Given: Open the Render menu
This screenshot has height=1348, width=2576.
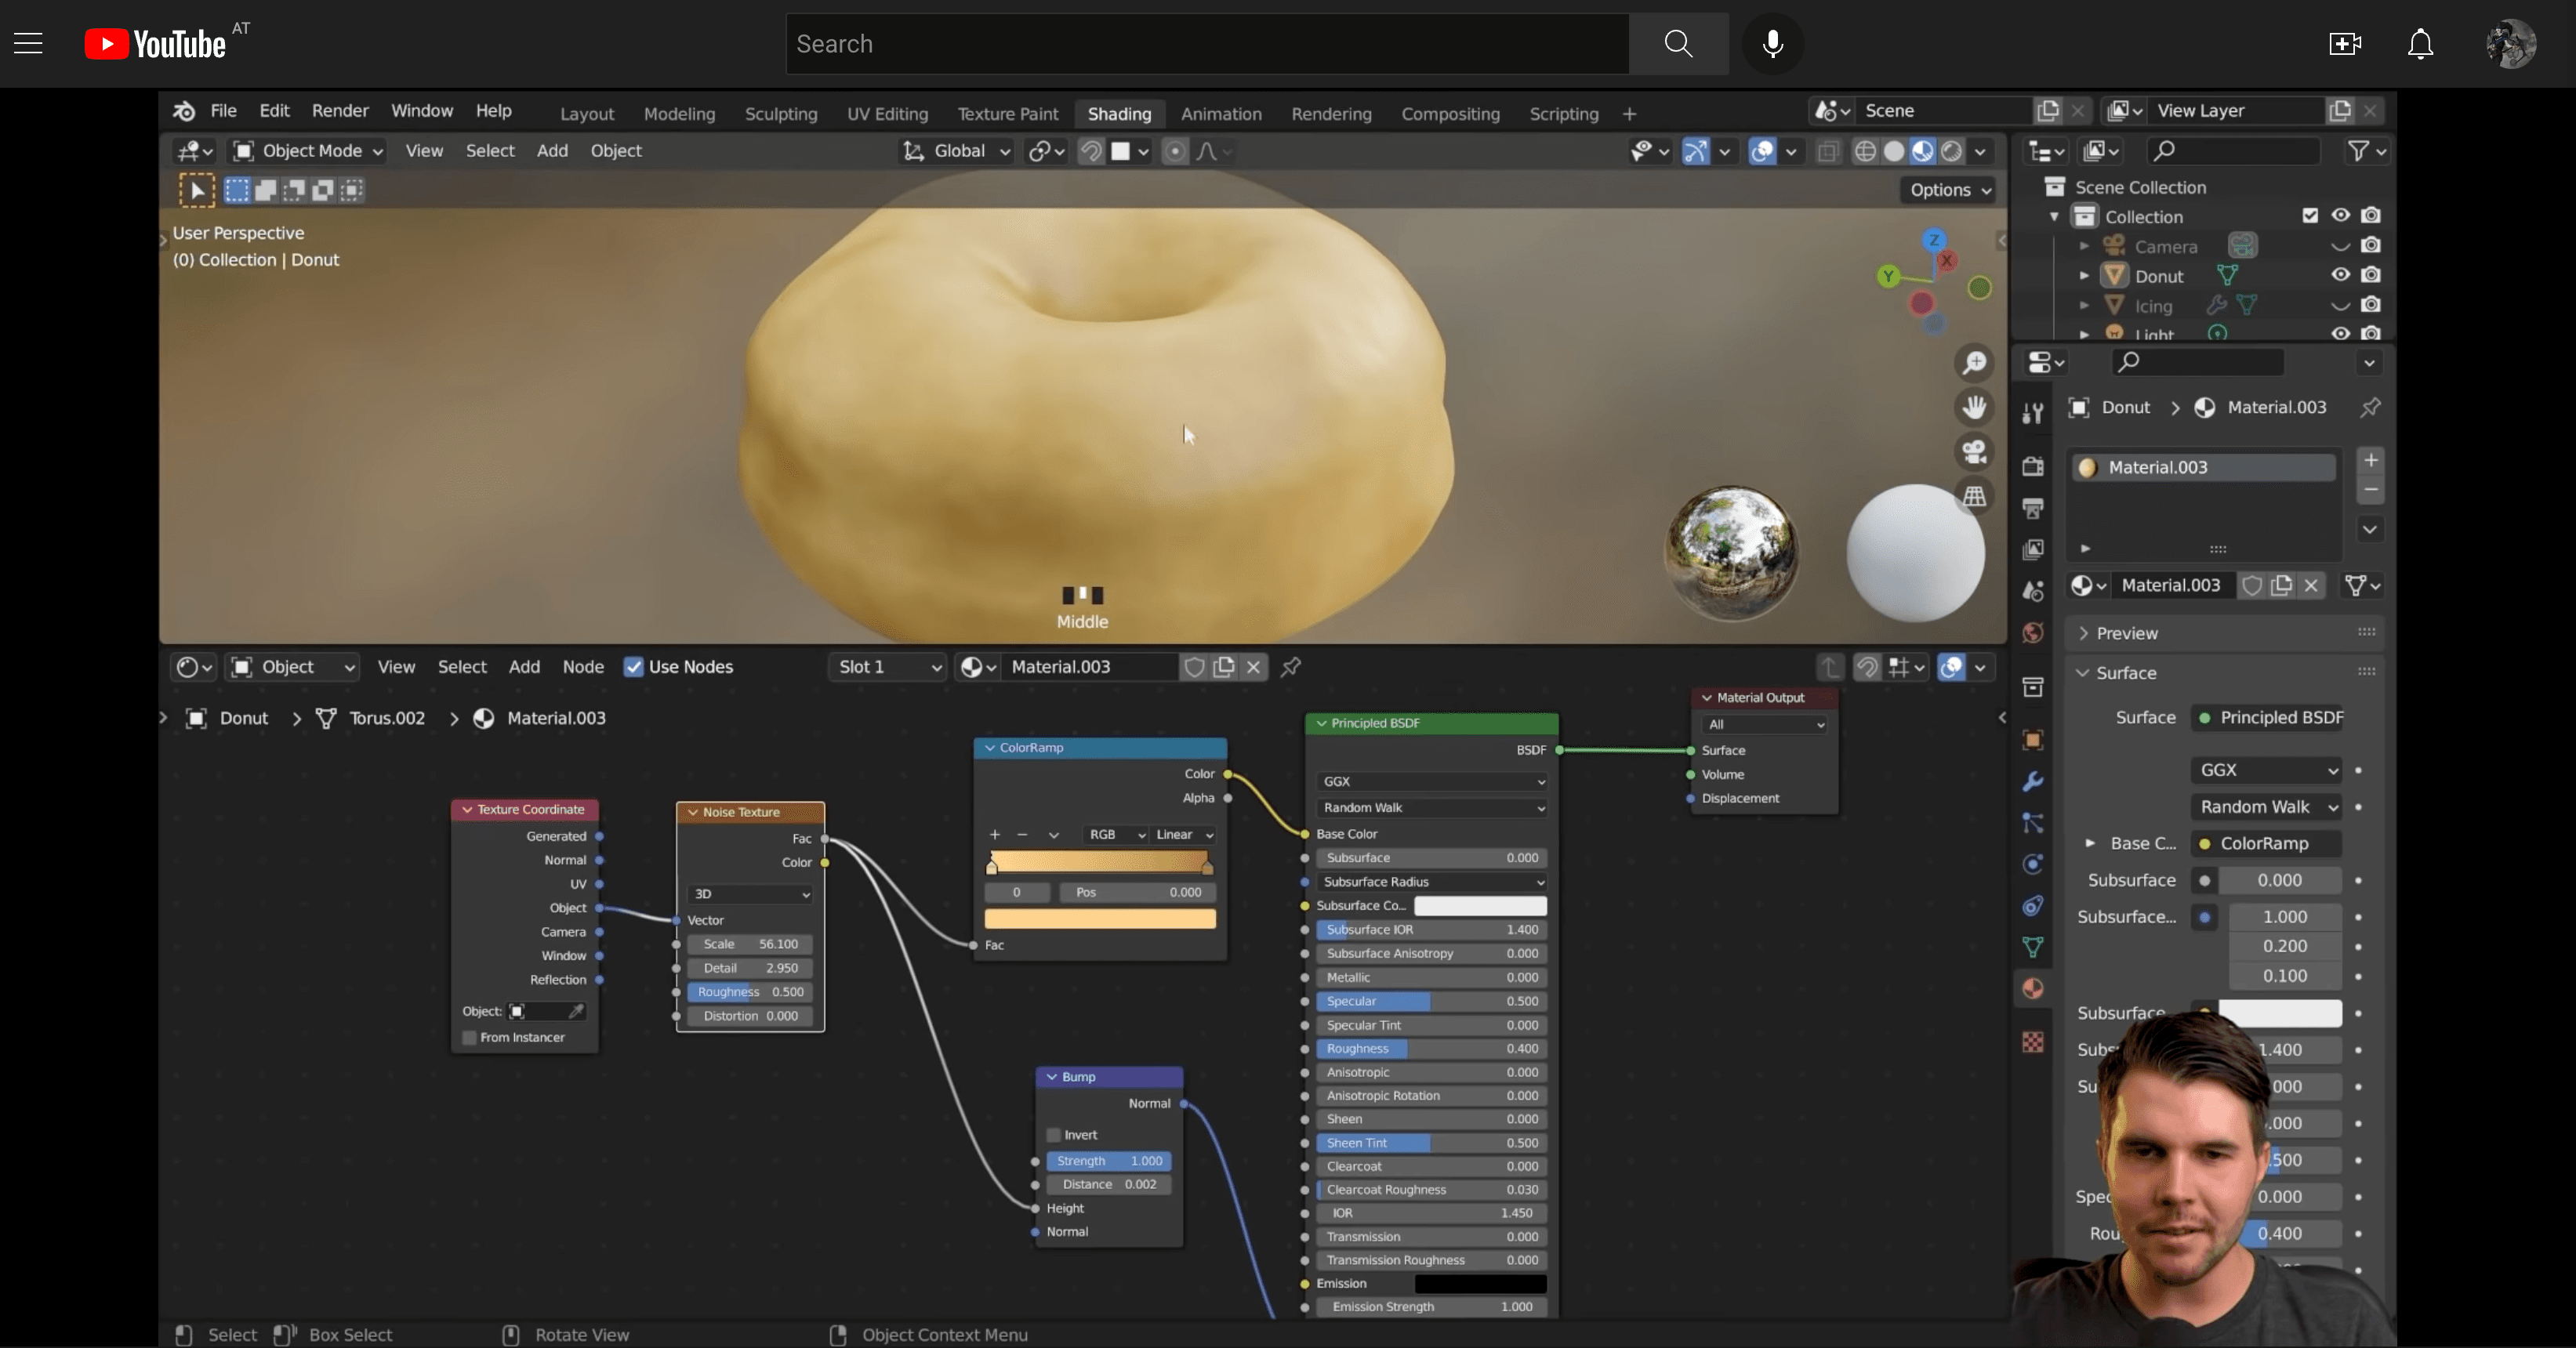Looking at the screenshot, I should 340,111.
